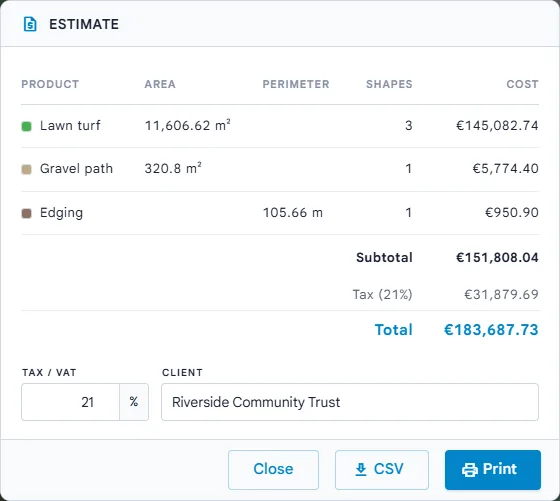
Task: Click the SHAPES column header
Action: pos(389,84)
